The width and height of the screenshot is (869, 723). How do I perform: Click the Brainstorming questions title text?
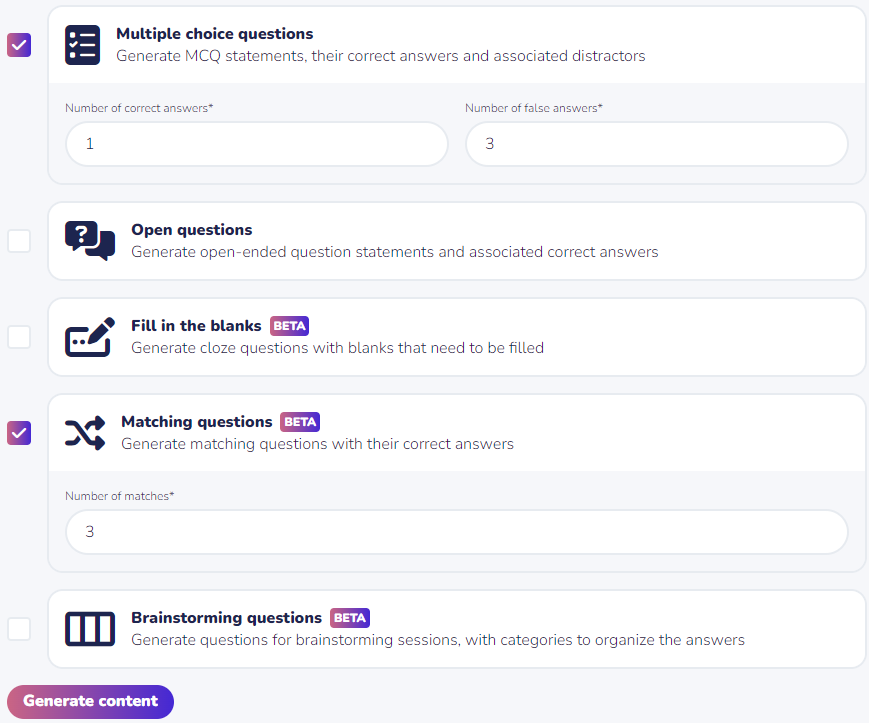click(227, 618)
